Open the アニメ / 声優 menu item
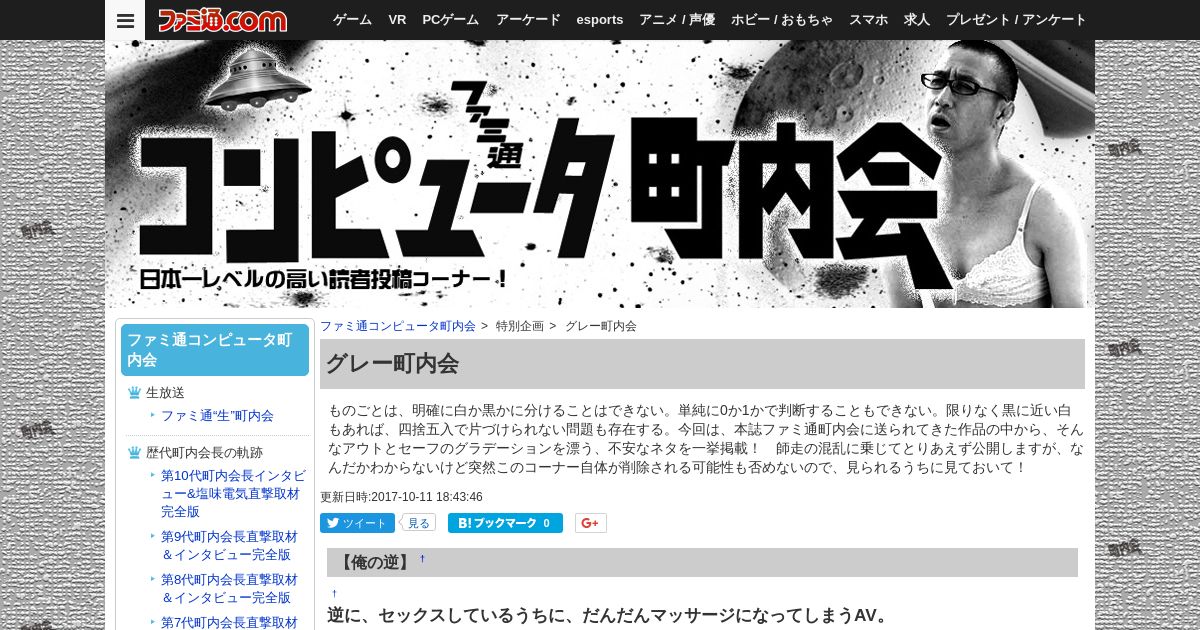The height and width of the screenshot is (630, 1200). click(x=677, y=20)
